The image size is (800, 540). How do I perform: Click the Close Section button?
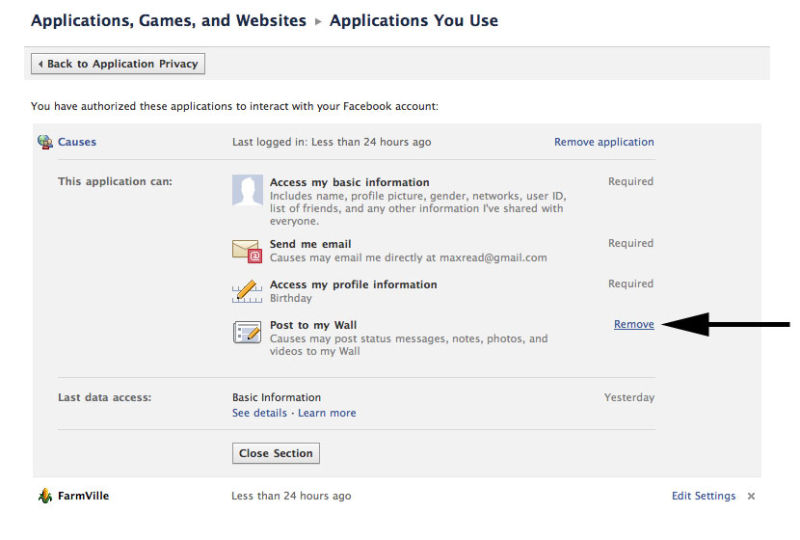[x=276, y=453]
